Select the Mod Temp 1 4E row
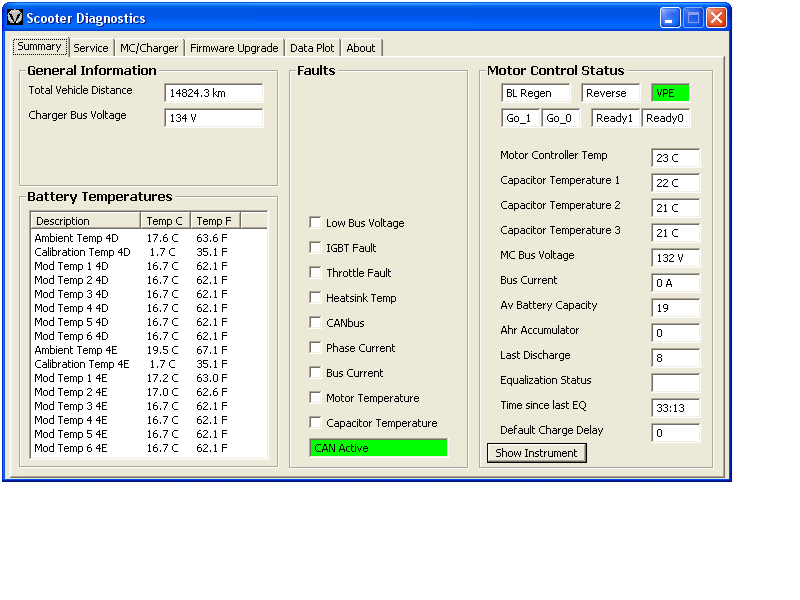This screenshot has height=600, width=800. click(x=149, y=378)
